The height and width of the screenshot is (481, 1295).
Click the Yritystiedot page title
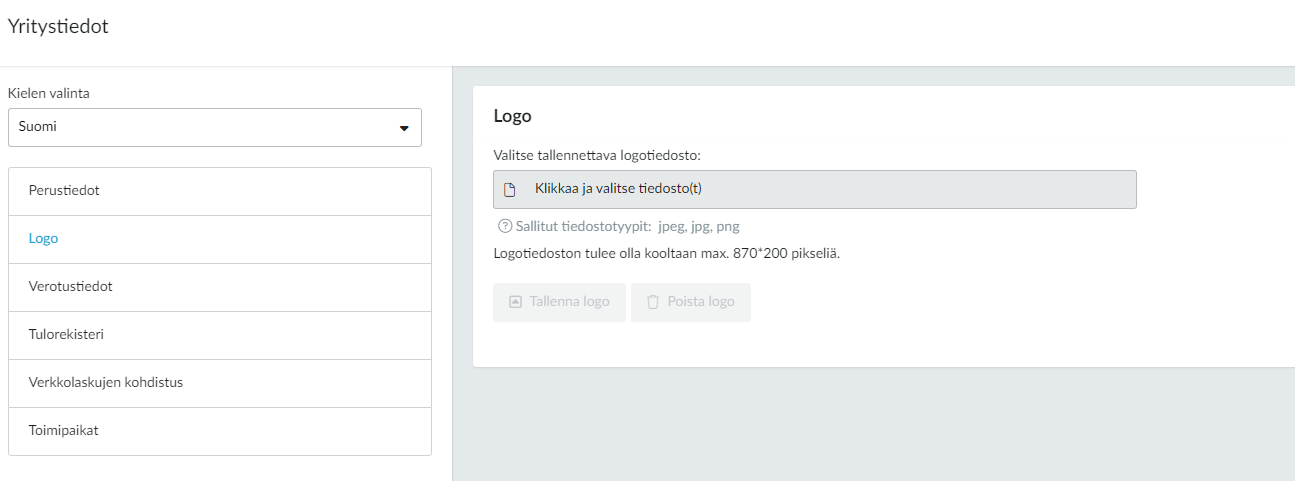(x=58, y=27)
